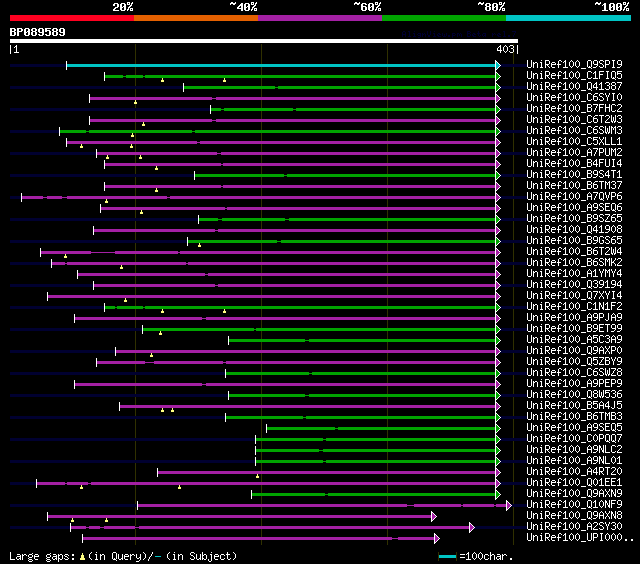Select the UniRef100_B4FUI4 label
The width and height of the screenshot is (640, 564).
coord(574,163)
